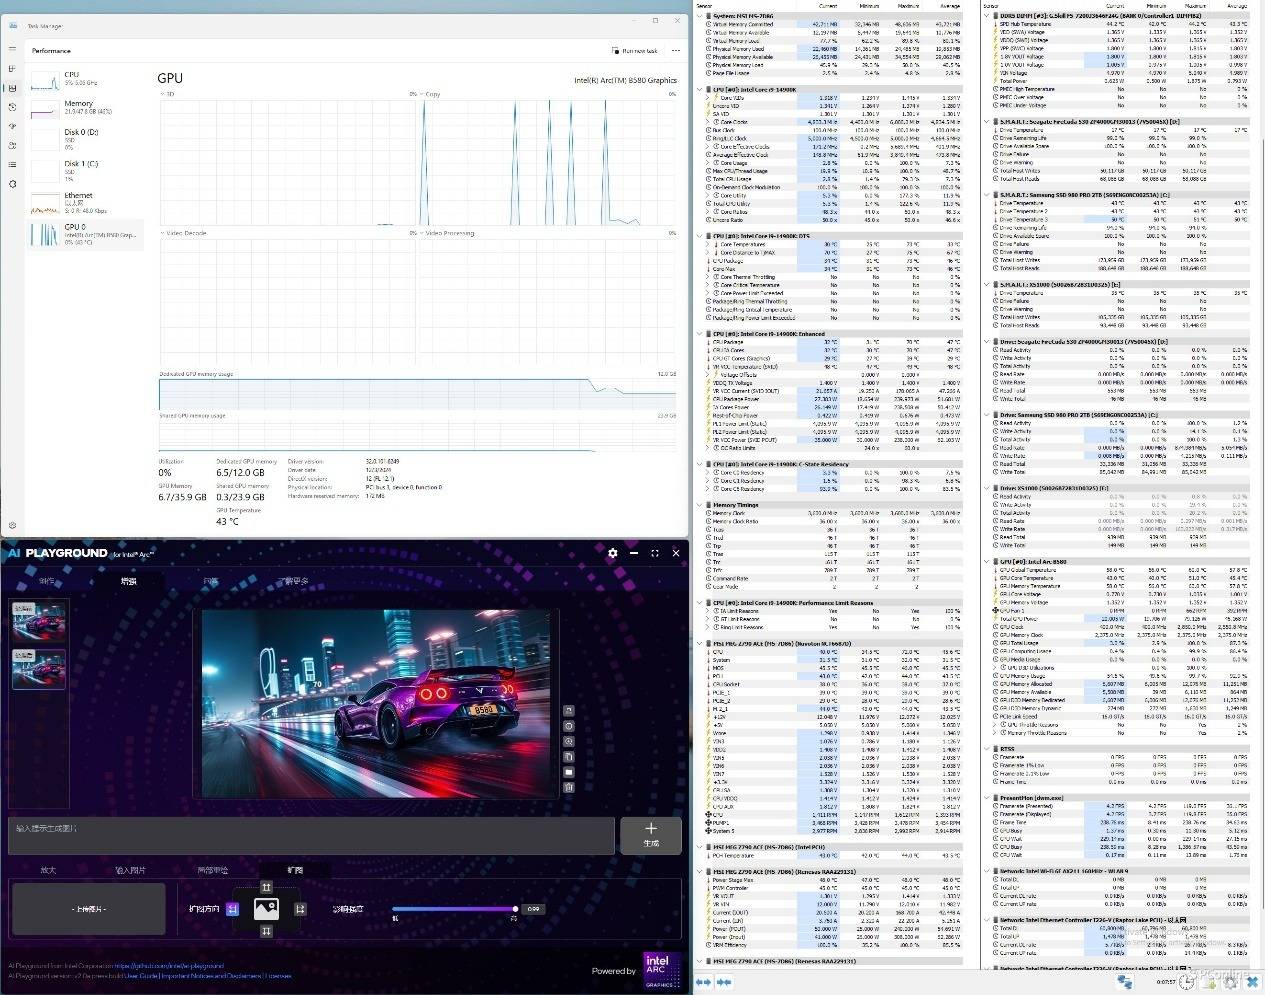Toggle the expand-left direction button
Viewport: 1265px width, 995px height.
tap(233, 909)
